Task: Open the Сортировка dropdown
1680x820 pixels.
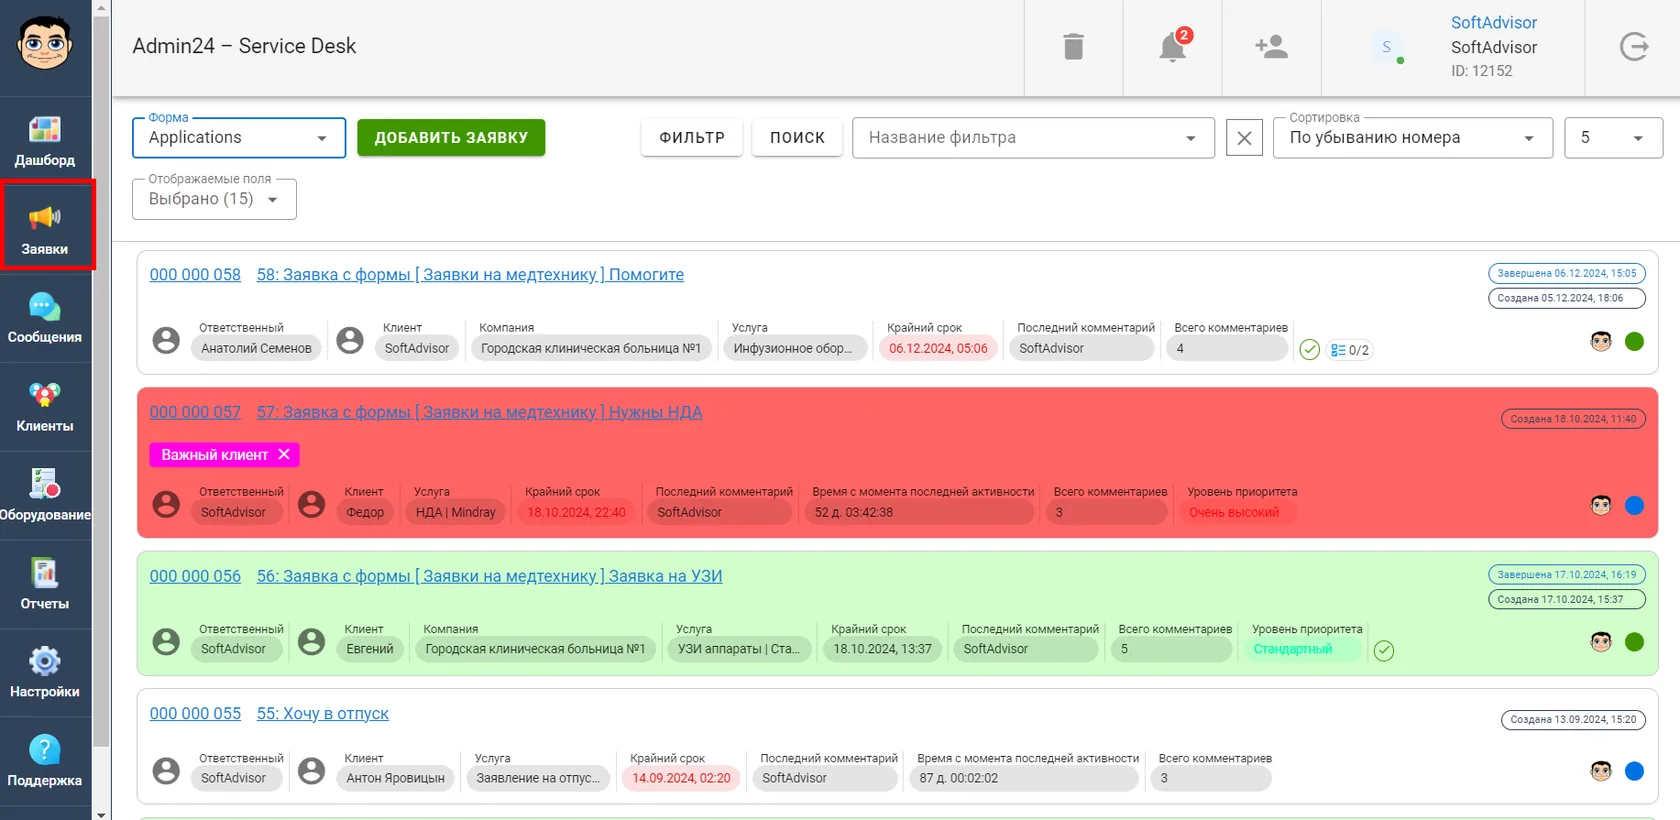Action: [1412, 138]
